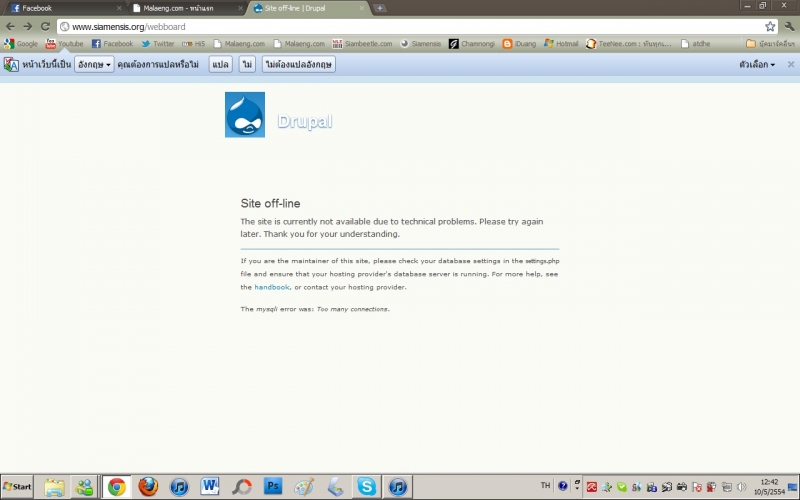Screen dimensions: 800x500
Task: Open the handbook link
Action: point(272,287)
